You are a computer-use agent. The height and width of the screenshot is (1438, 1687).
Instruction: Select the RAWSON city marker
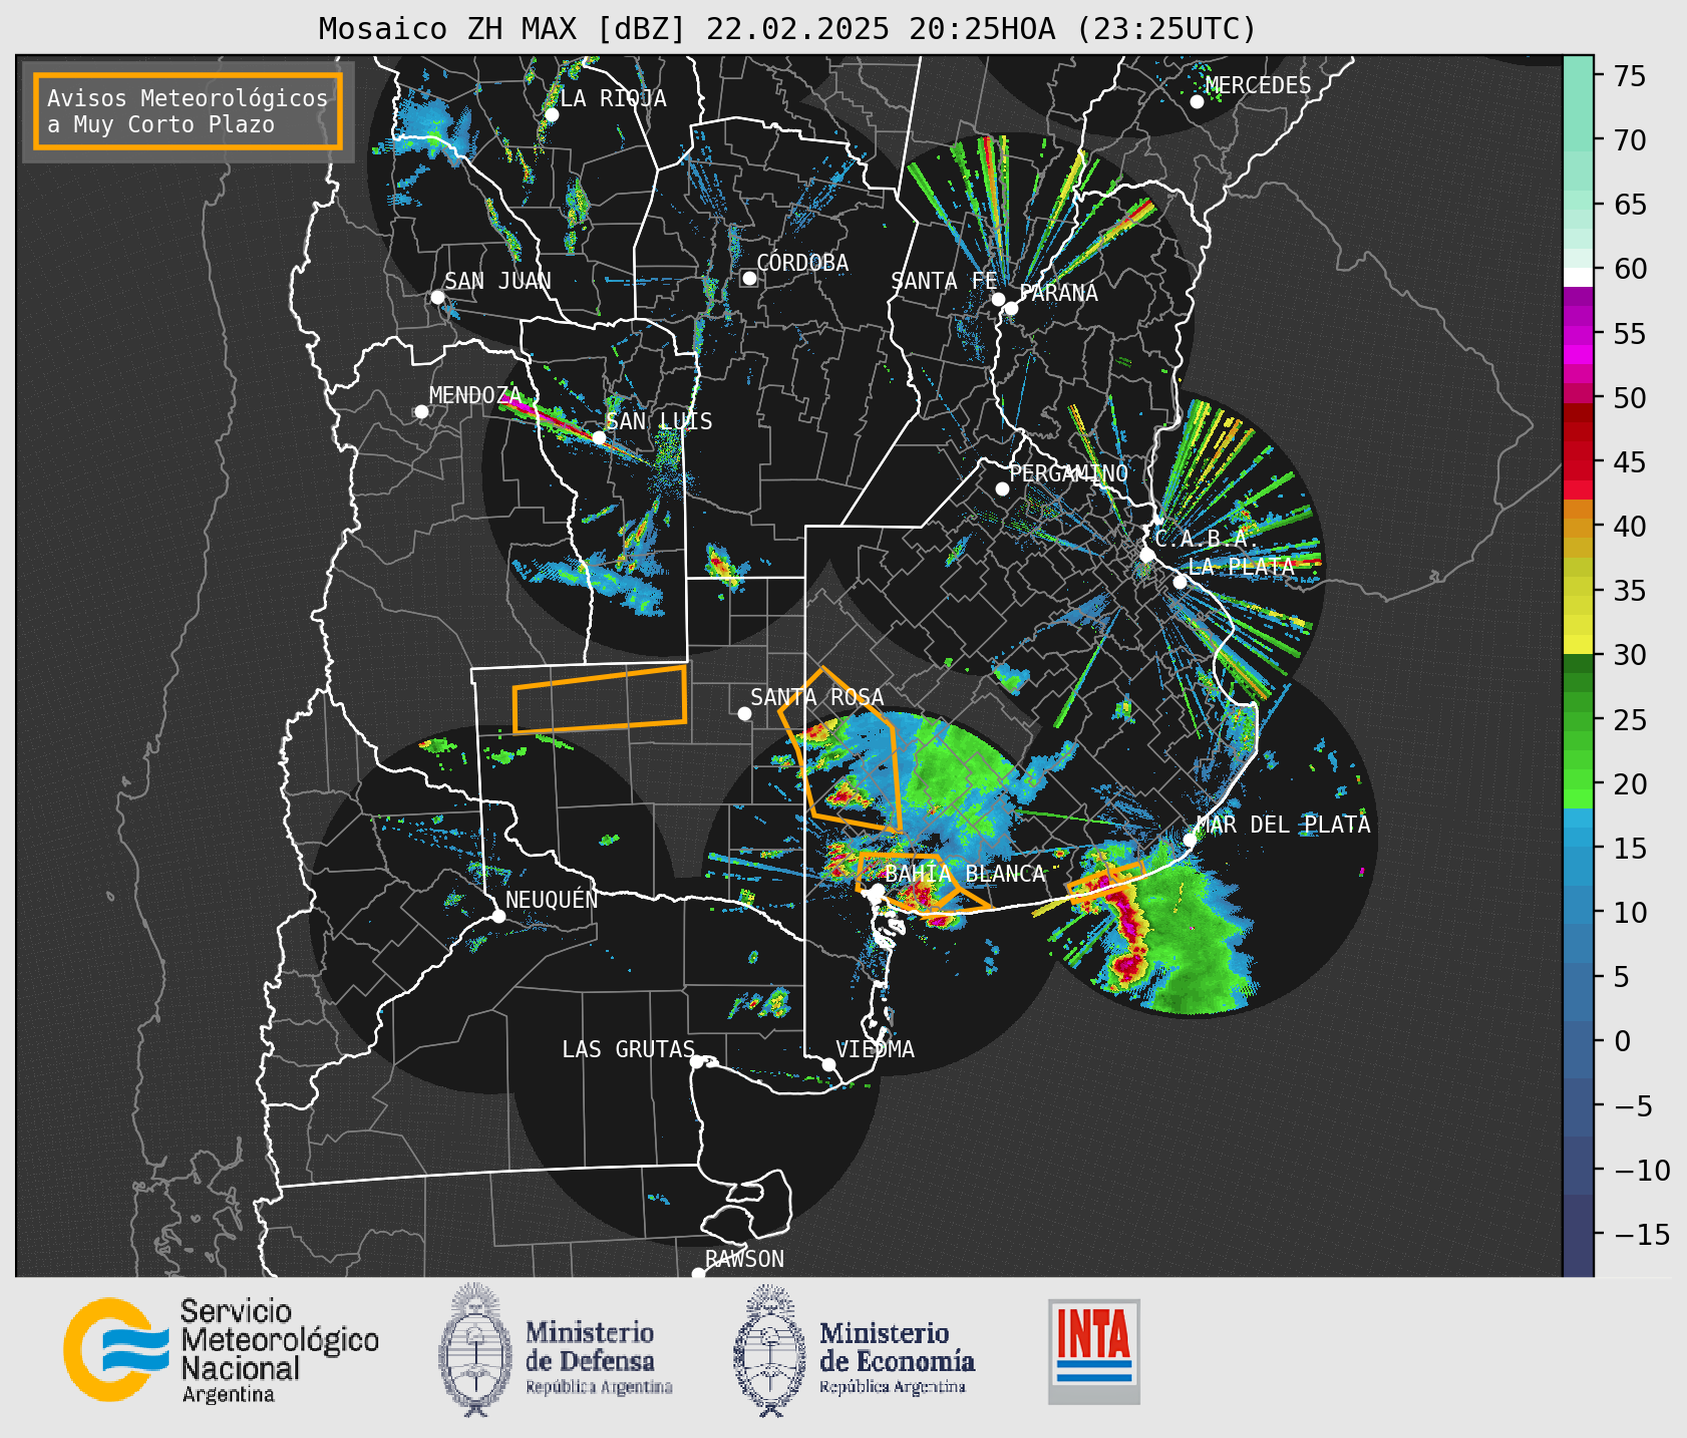698,1274
